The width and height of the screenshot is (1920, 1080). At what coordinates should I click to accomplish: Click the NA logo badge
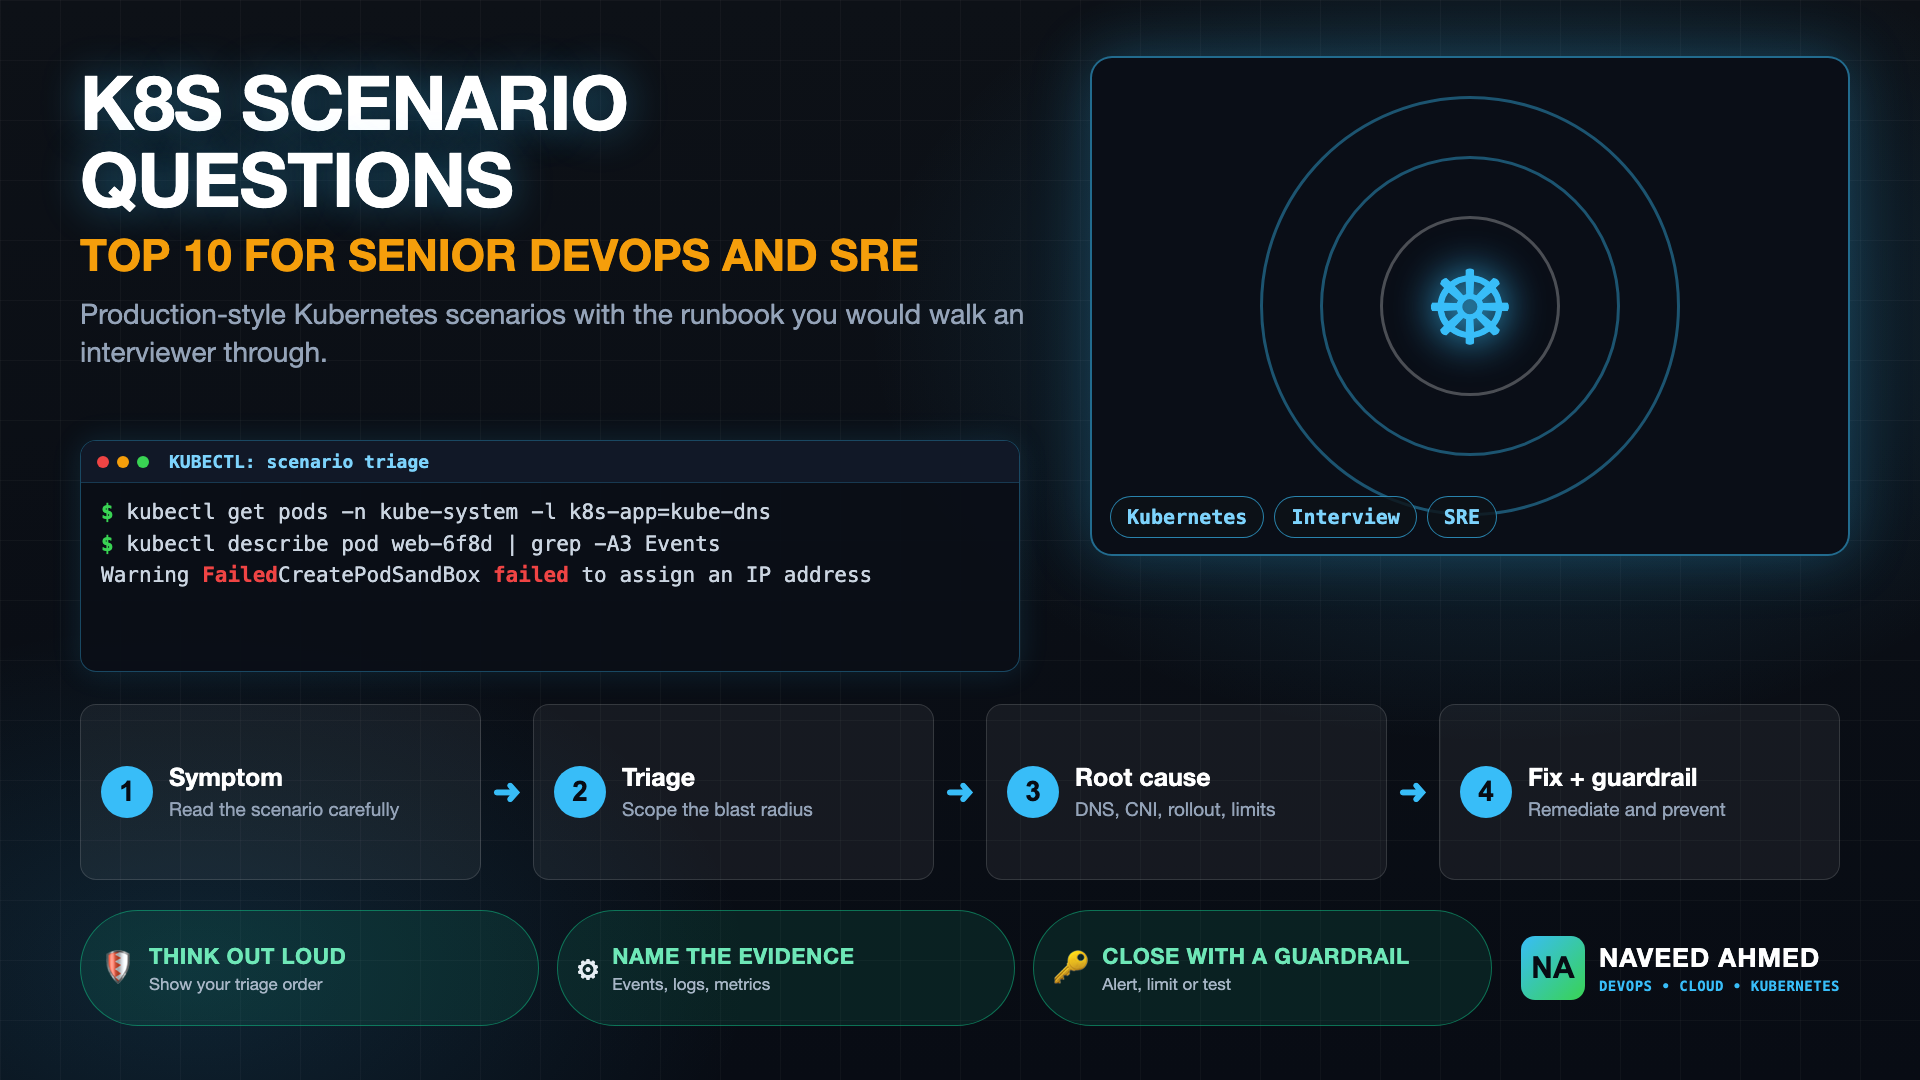(x=1552, y=968)
